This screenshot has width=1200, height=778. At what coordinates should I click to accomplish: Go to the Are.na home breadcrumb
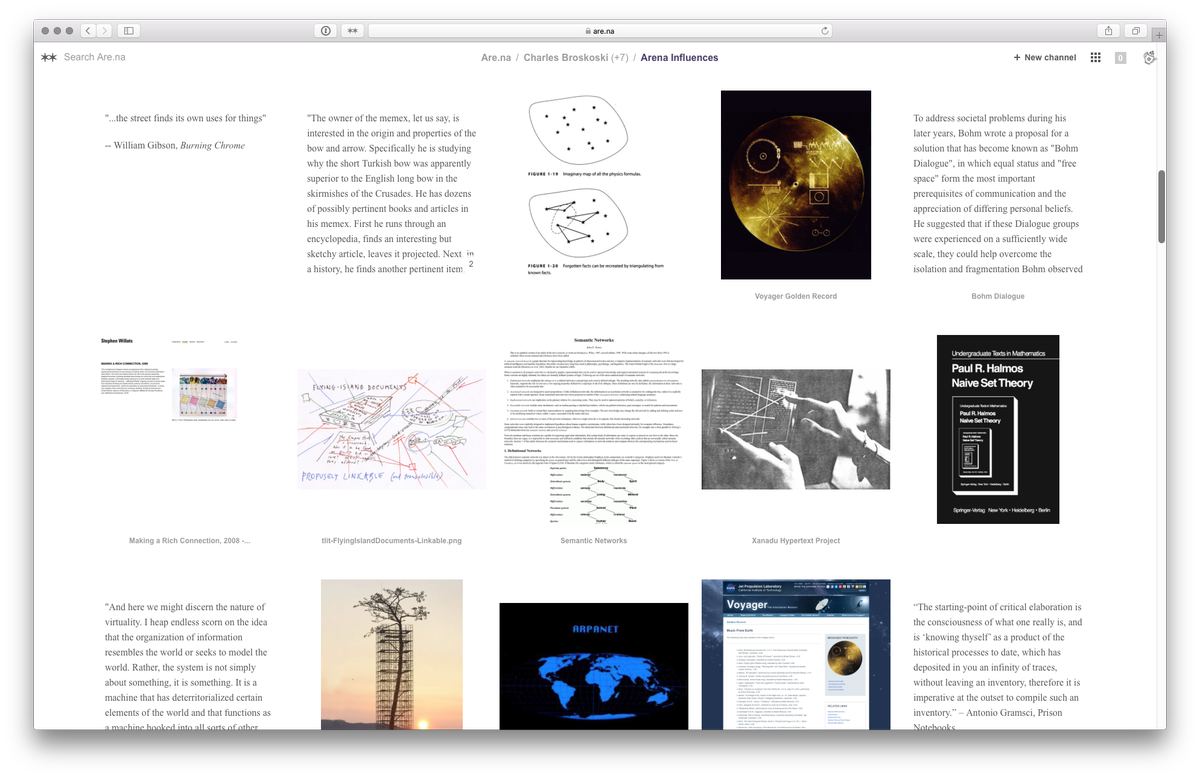coord(496,58)
